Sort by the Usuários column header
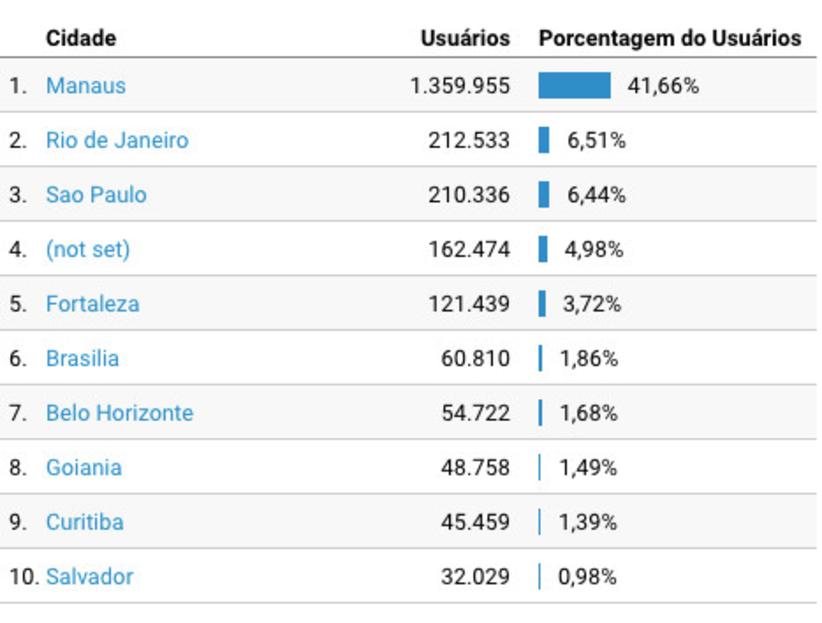Image resolution: width=822 pixels, height=623 pixels. [x=465, y=38]
